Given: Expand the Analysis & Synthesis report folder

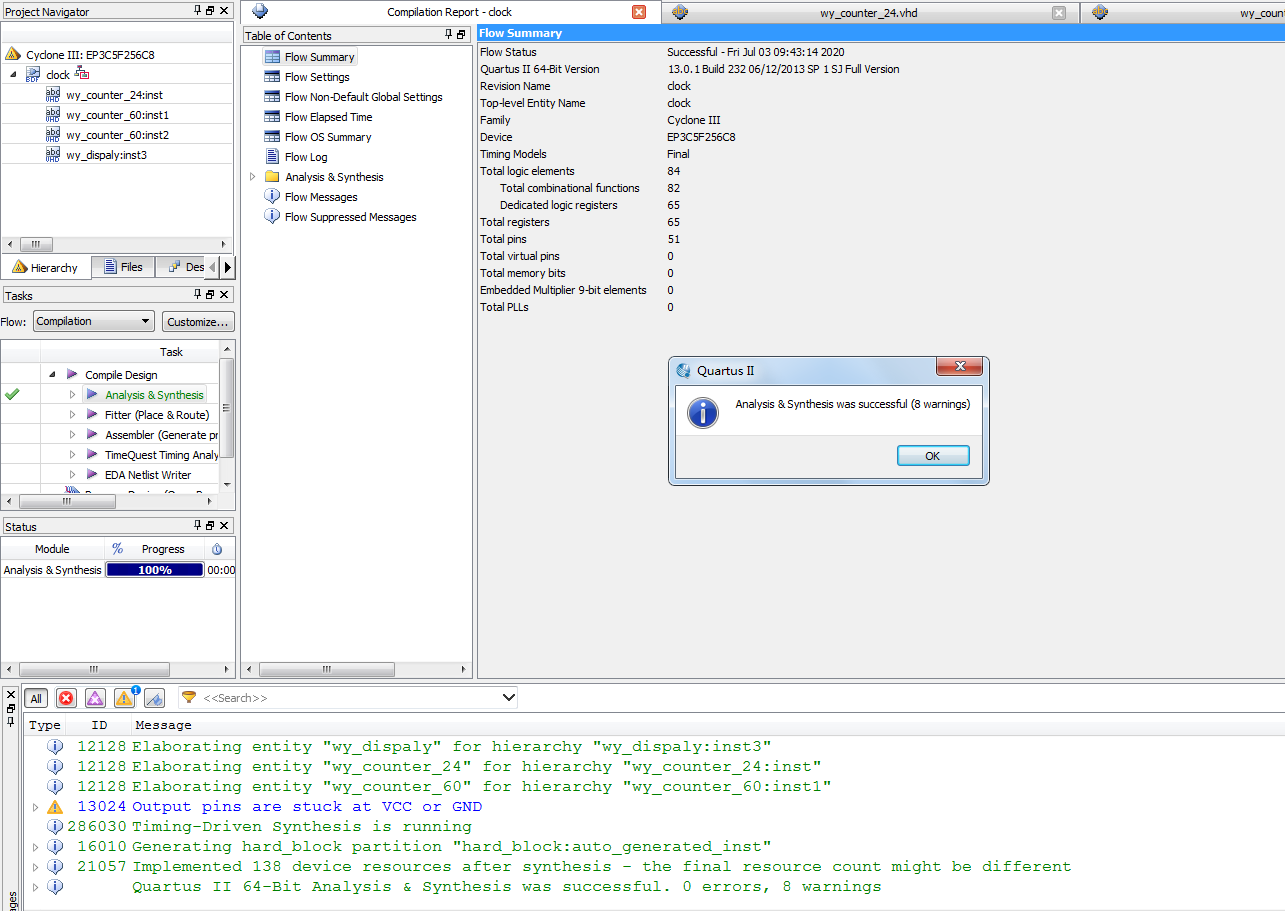Looking at the screenshot, I should click(252, 177).
